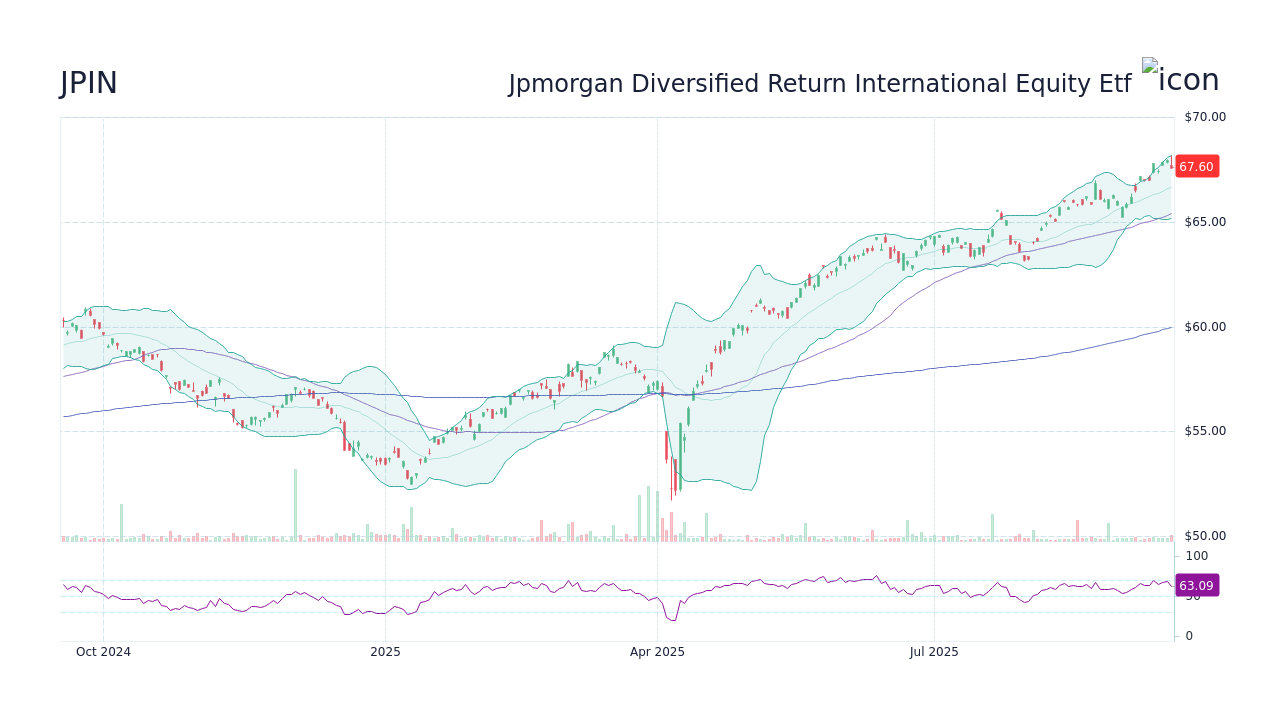The image size is (1280, 720).
Task: Click the broken icon image beside the title
Action: tap(1181, 78)
